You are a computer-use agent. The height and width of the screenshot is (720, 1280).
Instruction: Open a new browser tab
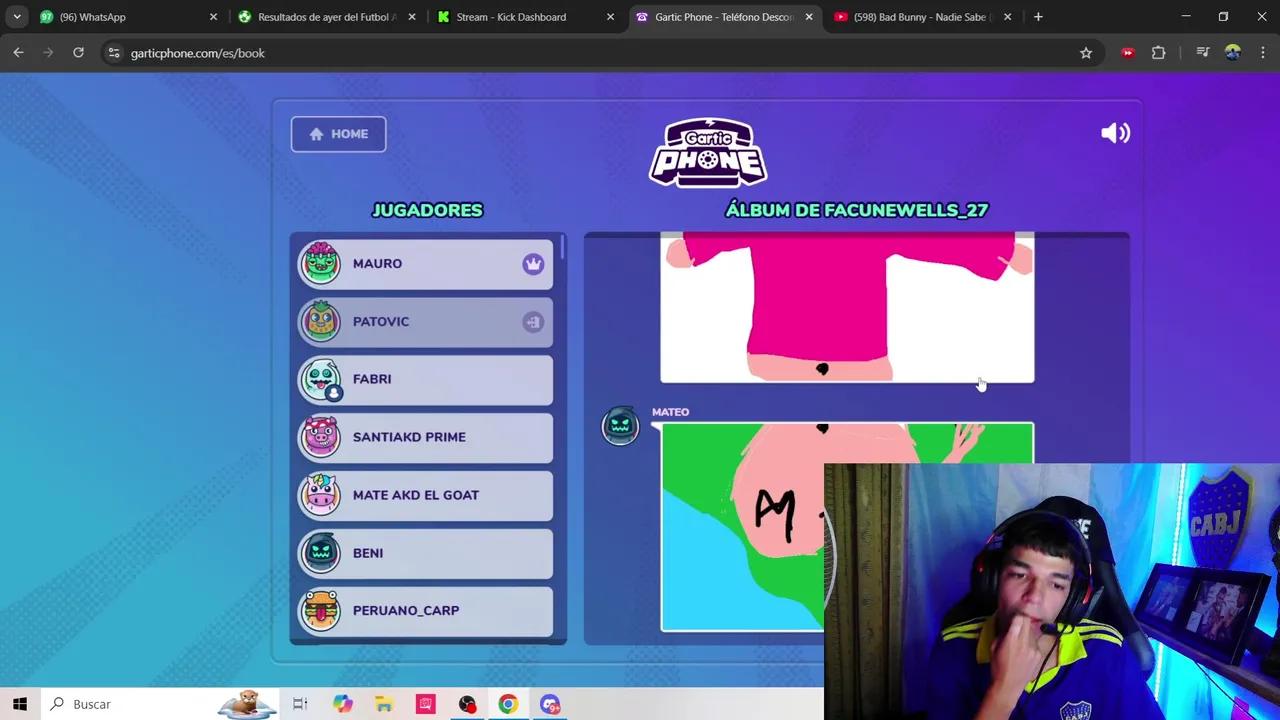(1038, 17)
